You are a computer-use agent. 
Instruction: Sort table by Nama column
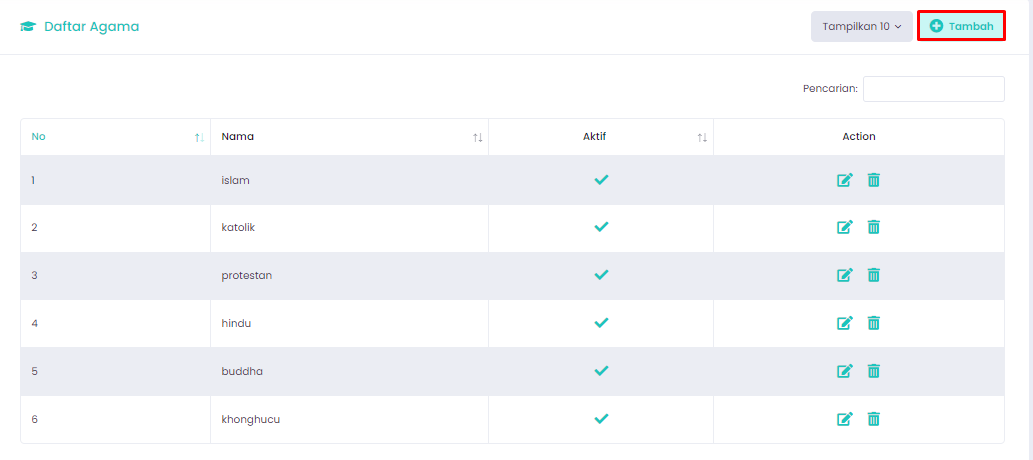pyautogui.click(x=350, y=137)
